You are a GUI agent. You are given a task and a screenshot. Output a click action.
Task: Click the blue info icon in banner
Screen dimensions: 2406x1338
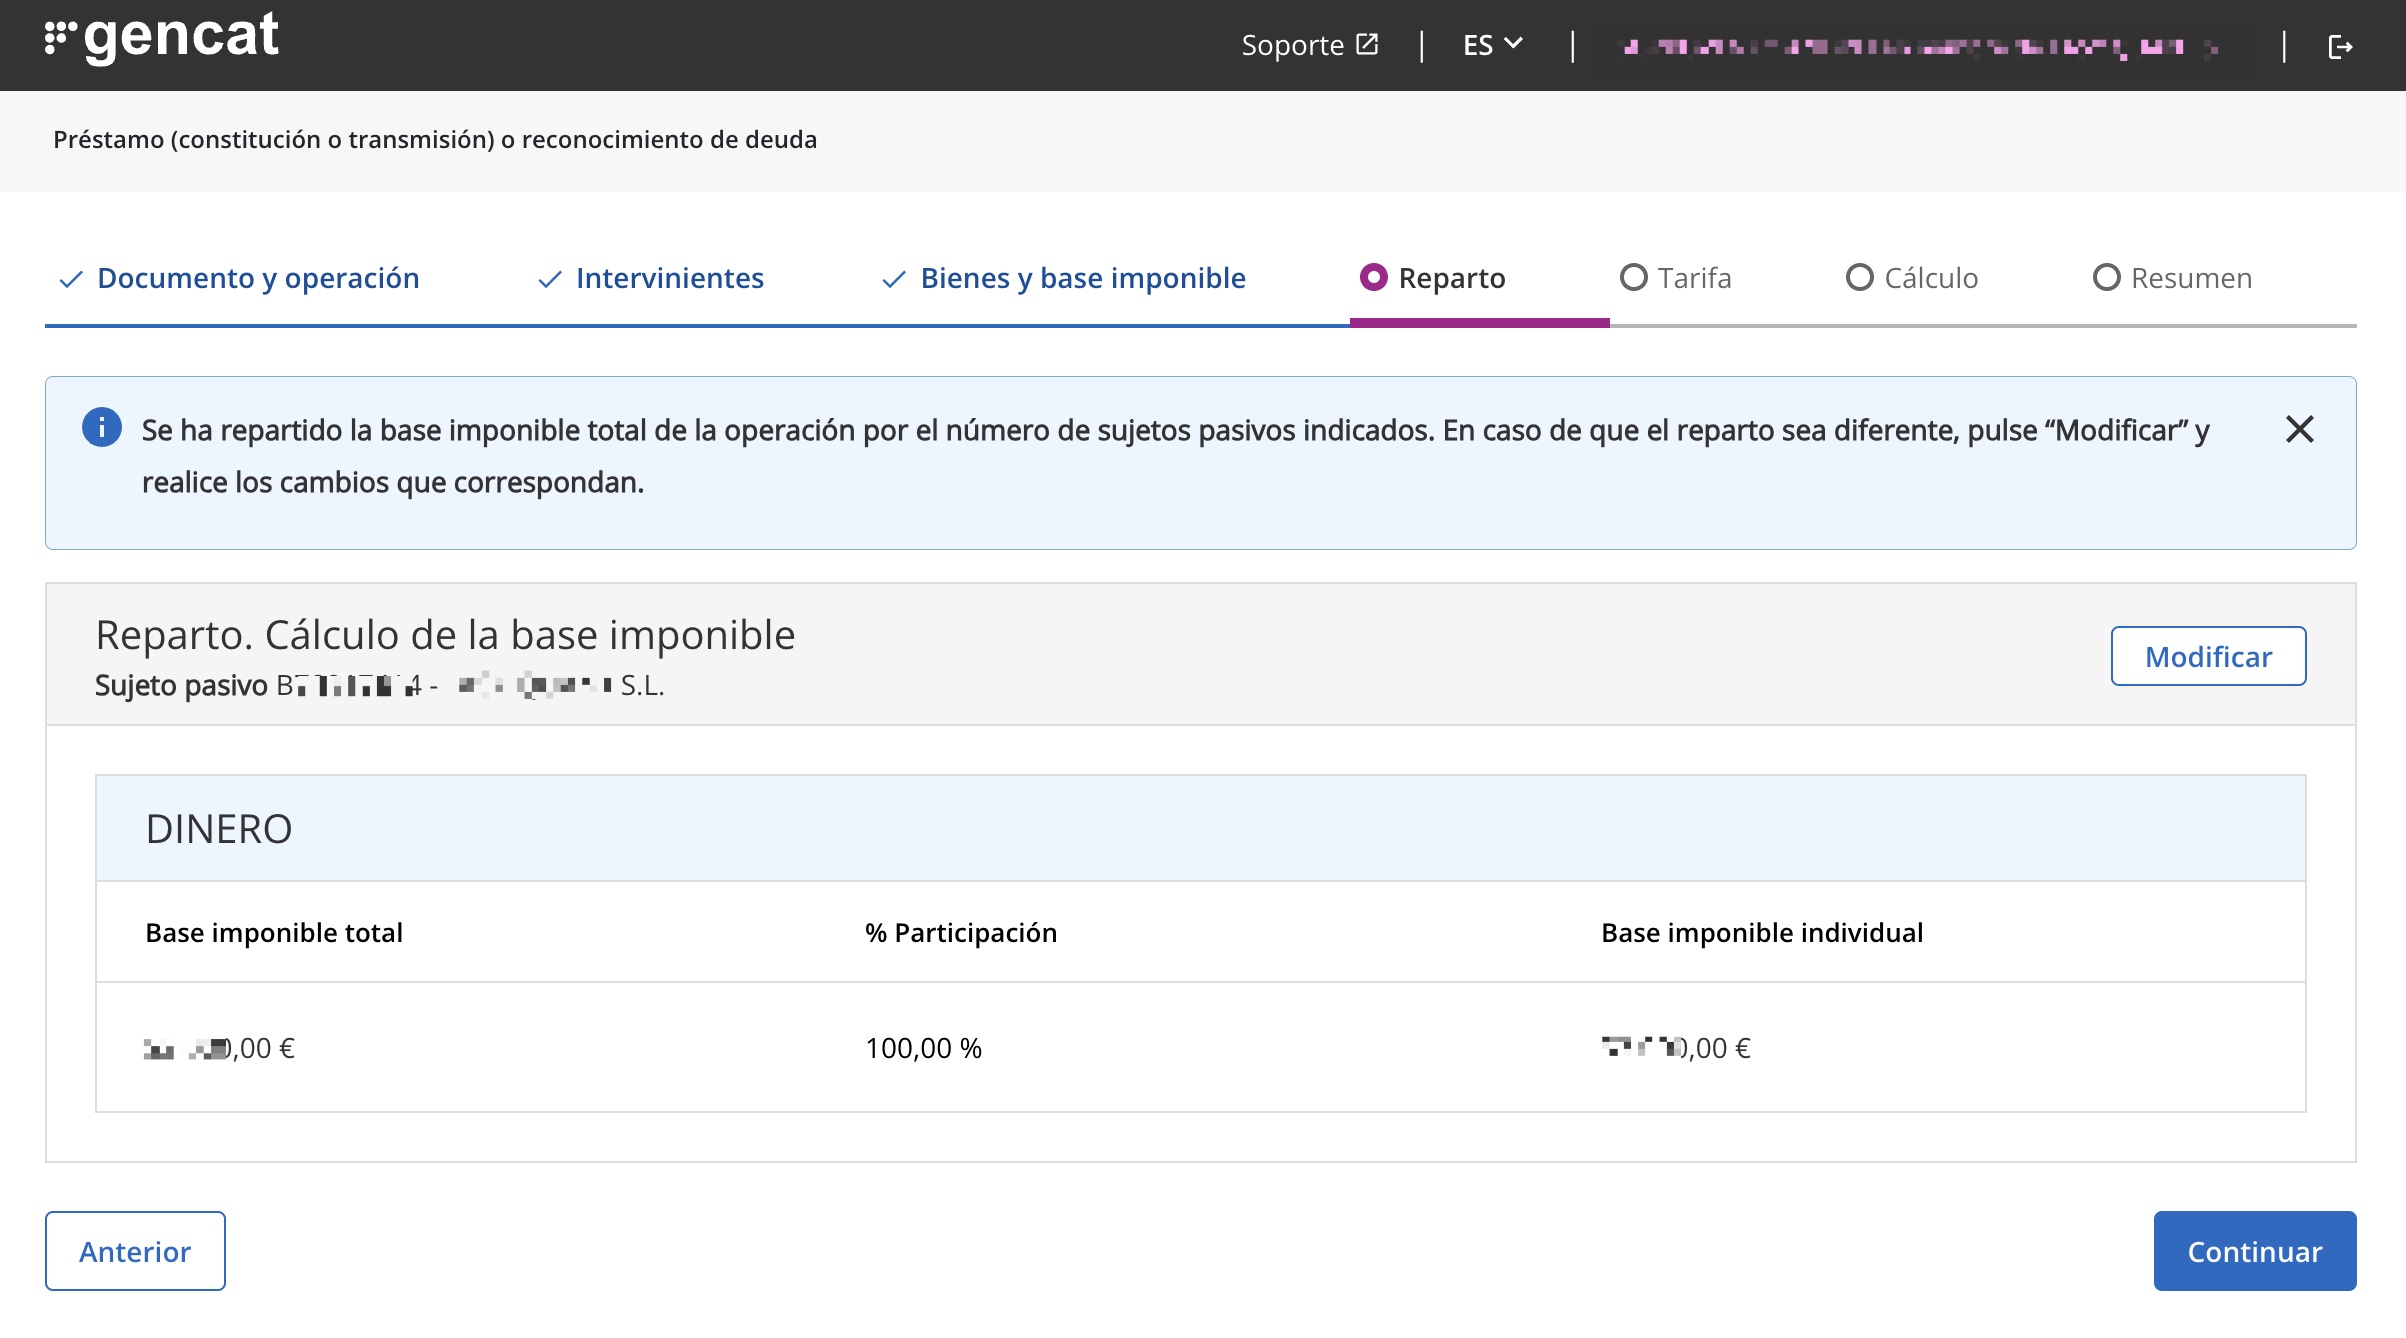pyautogui.click(x=102, y=428)
